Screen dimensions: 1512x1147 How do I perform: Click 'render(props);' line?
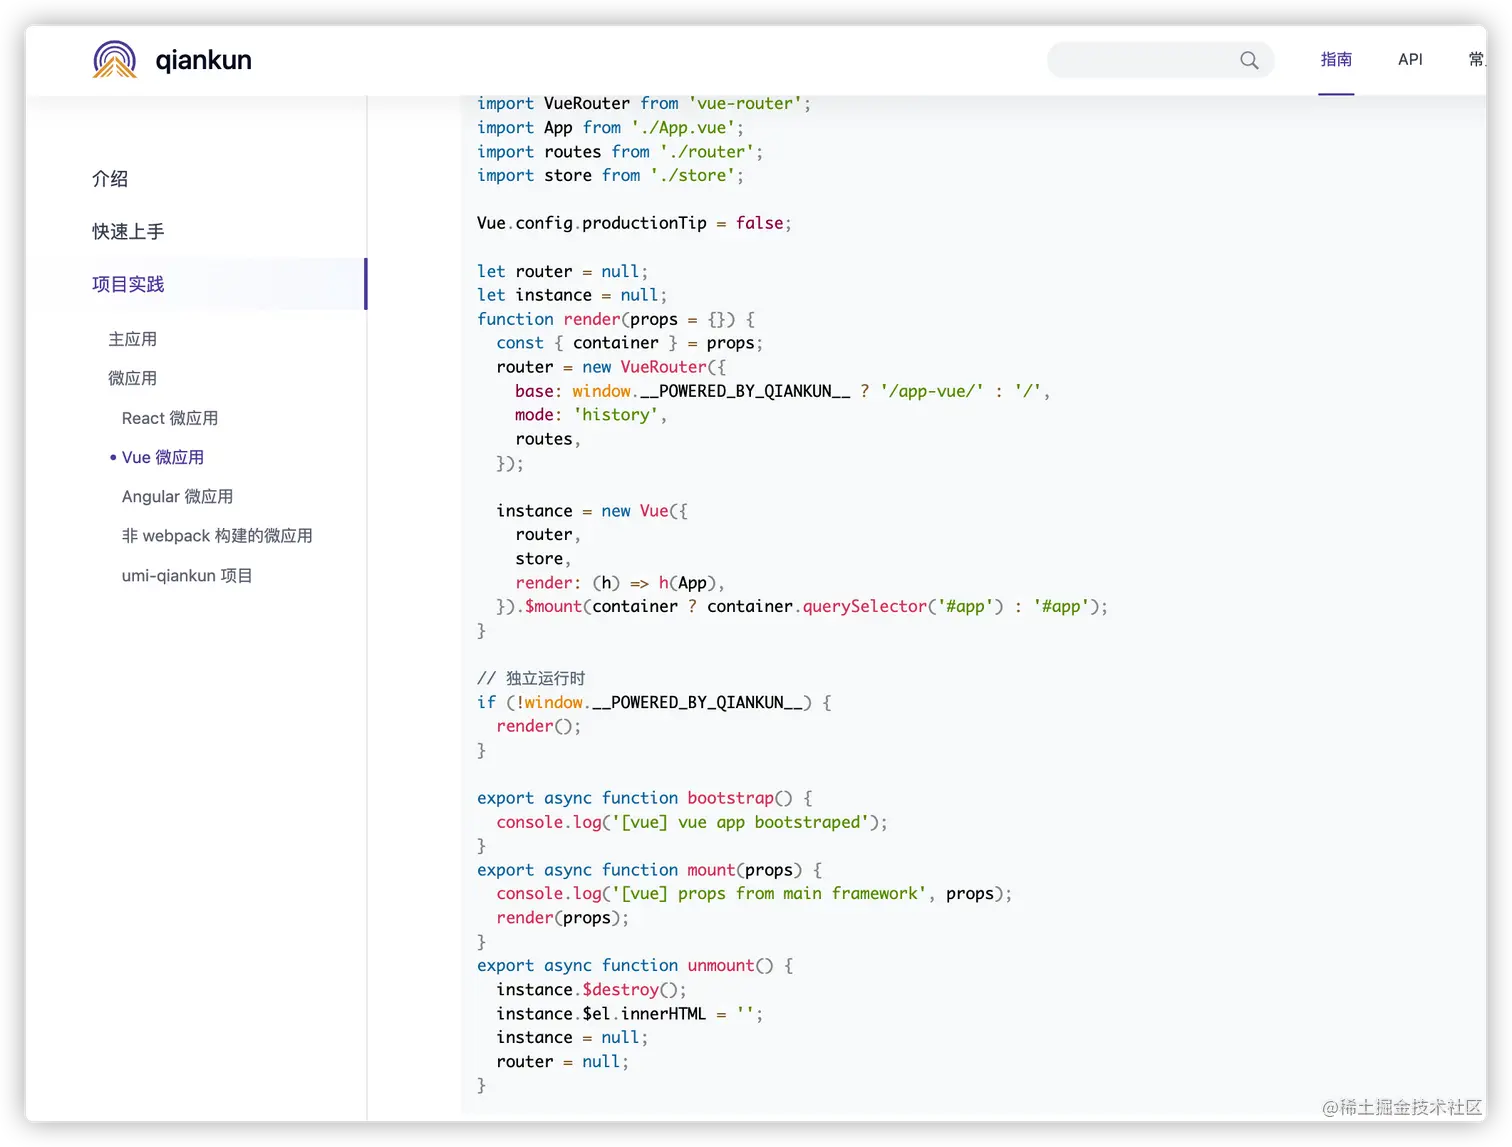[563, 918]
